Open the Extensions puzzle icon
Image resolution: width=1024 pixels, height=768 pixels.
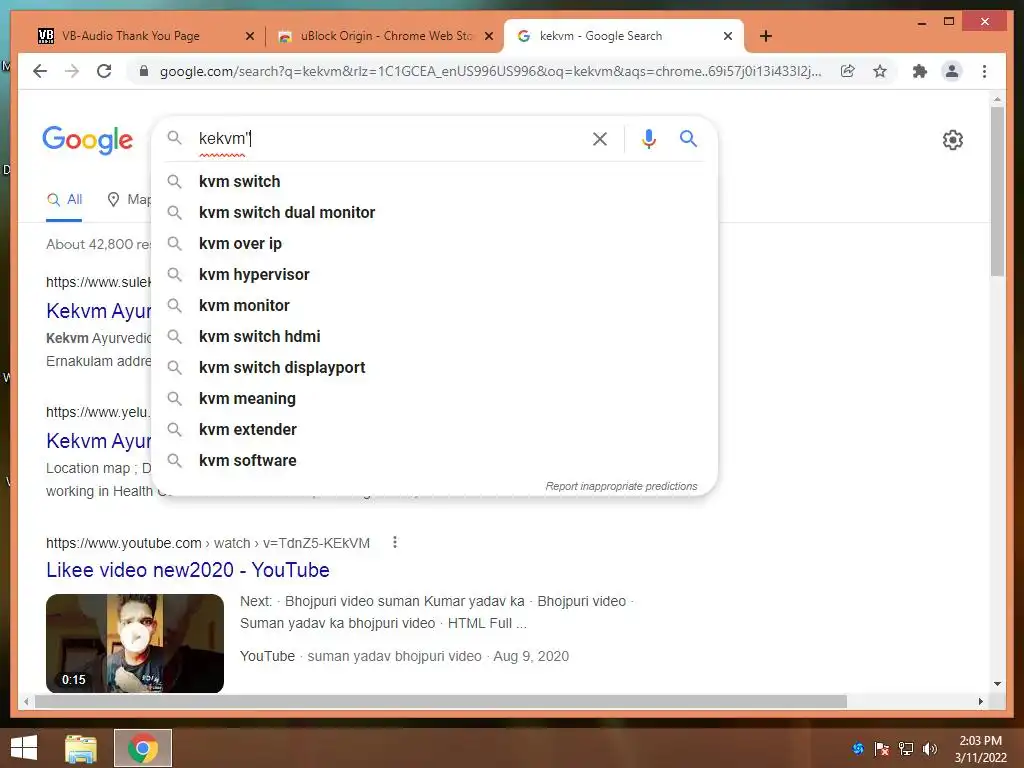tap(920, 71)
